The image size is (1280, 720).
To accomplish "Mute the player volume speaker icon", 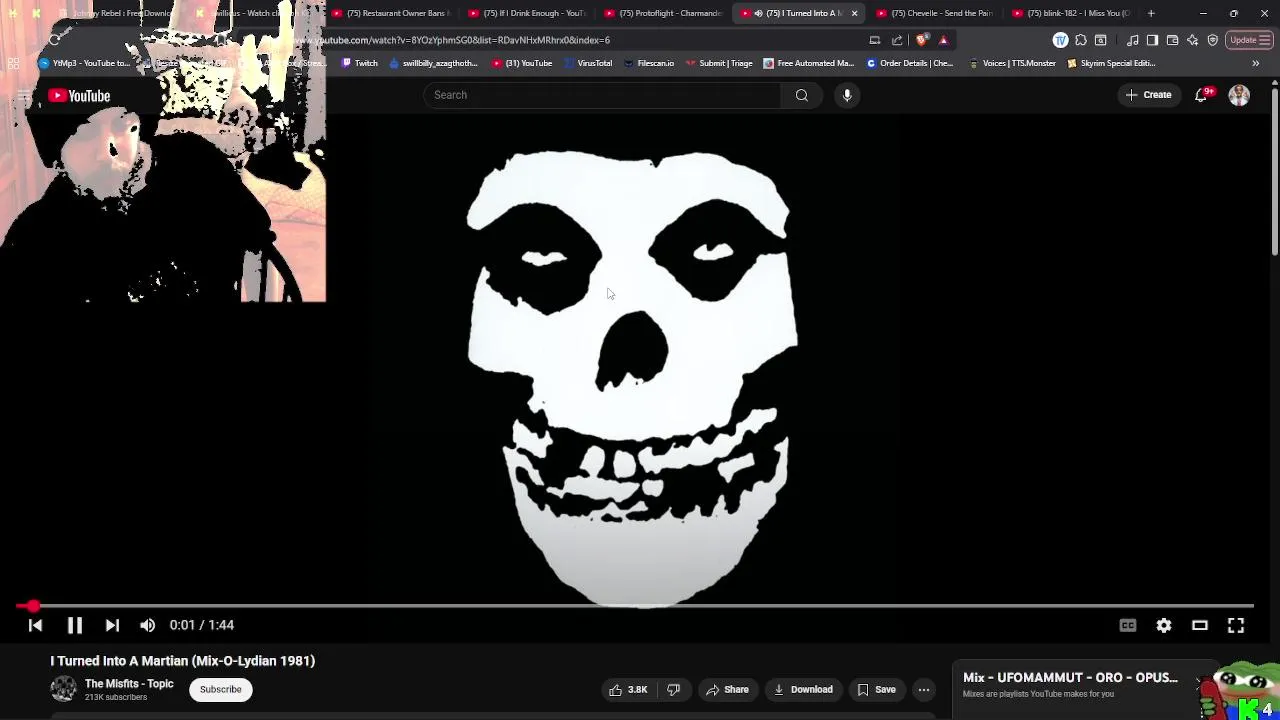I will (x=147, y=625).
